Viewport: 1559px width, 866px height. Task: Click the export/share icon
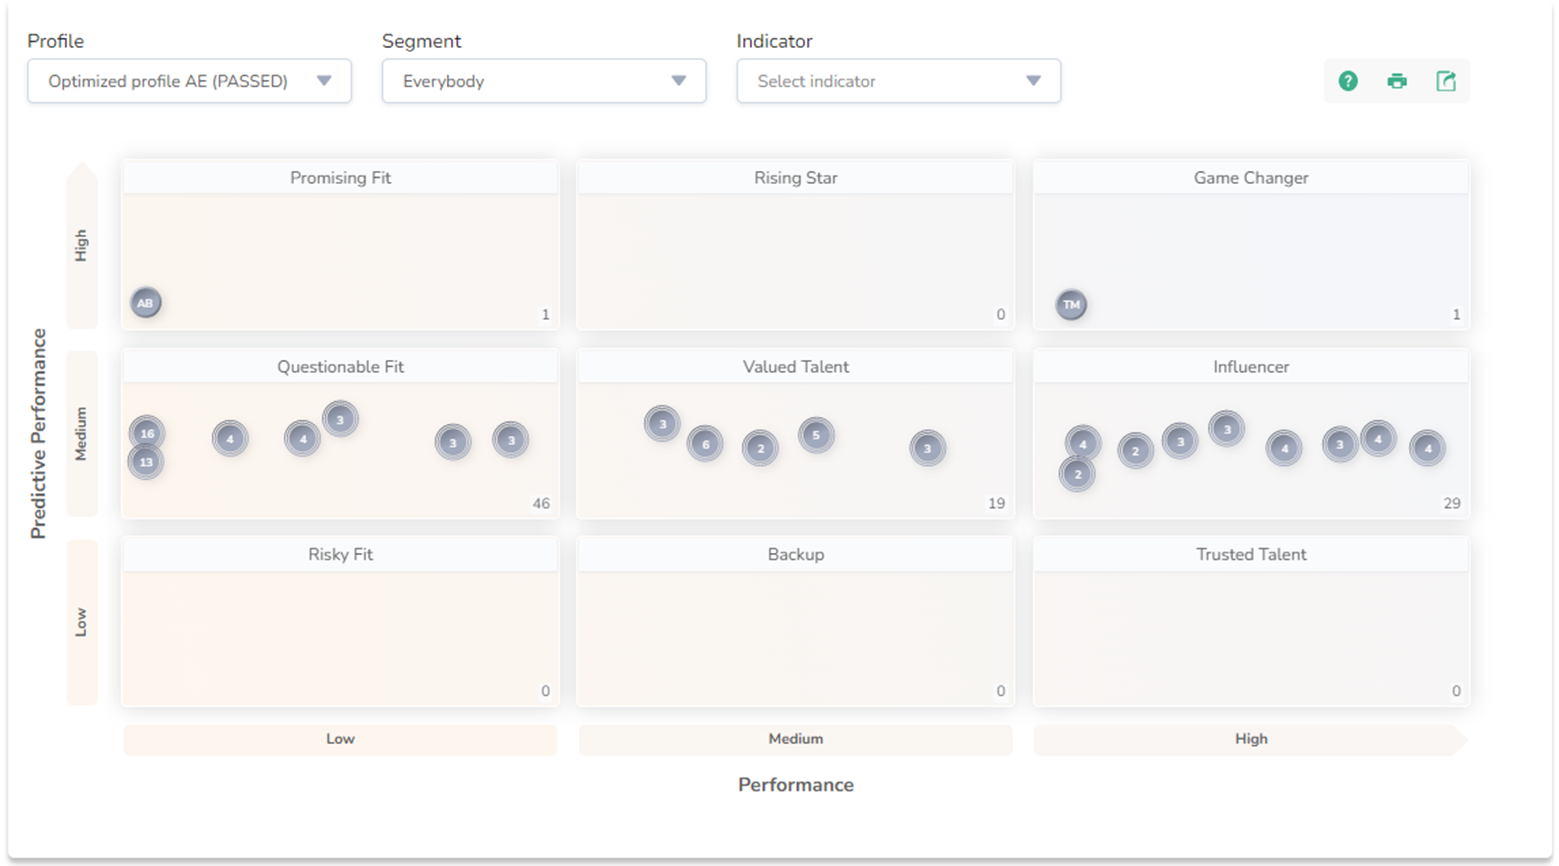coord(1445,81)
